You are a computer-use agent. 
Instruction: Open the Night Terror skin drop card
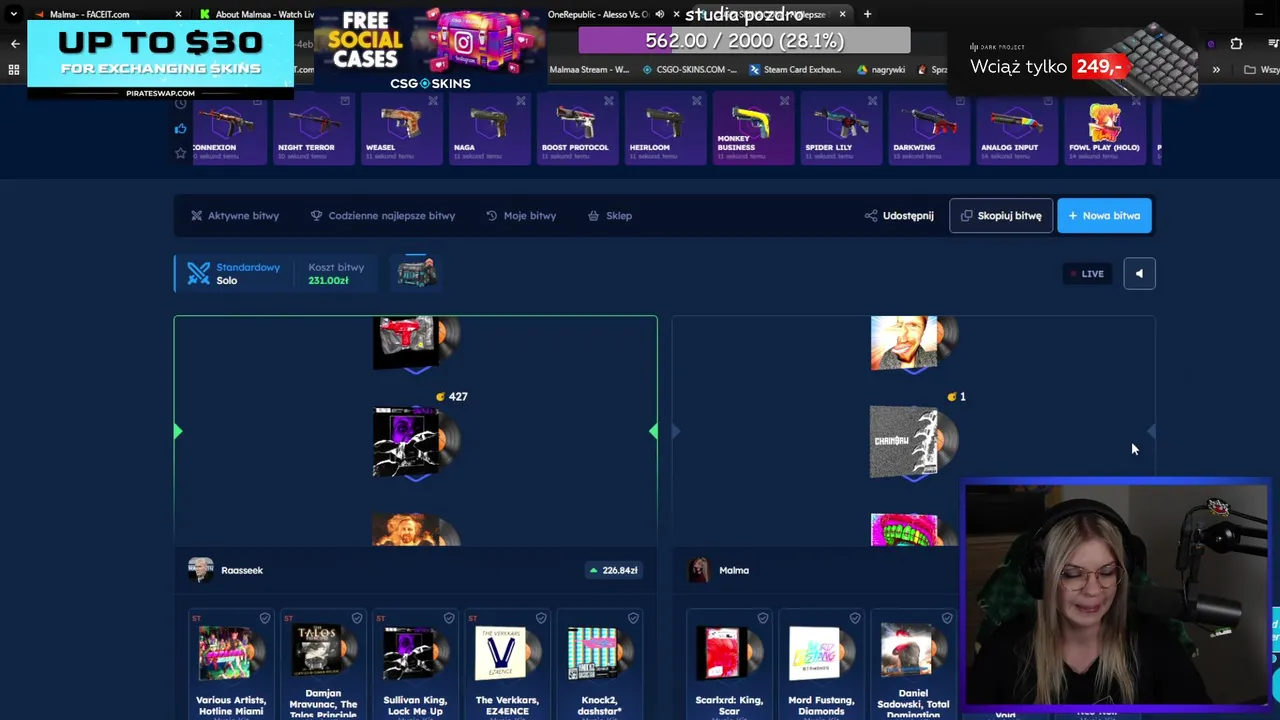(313, 128)
